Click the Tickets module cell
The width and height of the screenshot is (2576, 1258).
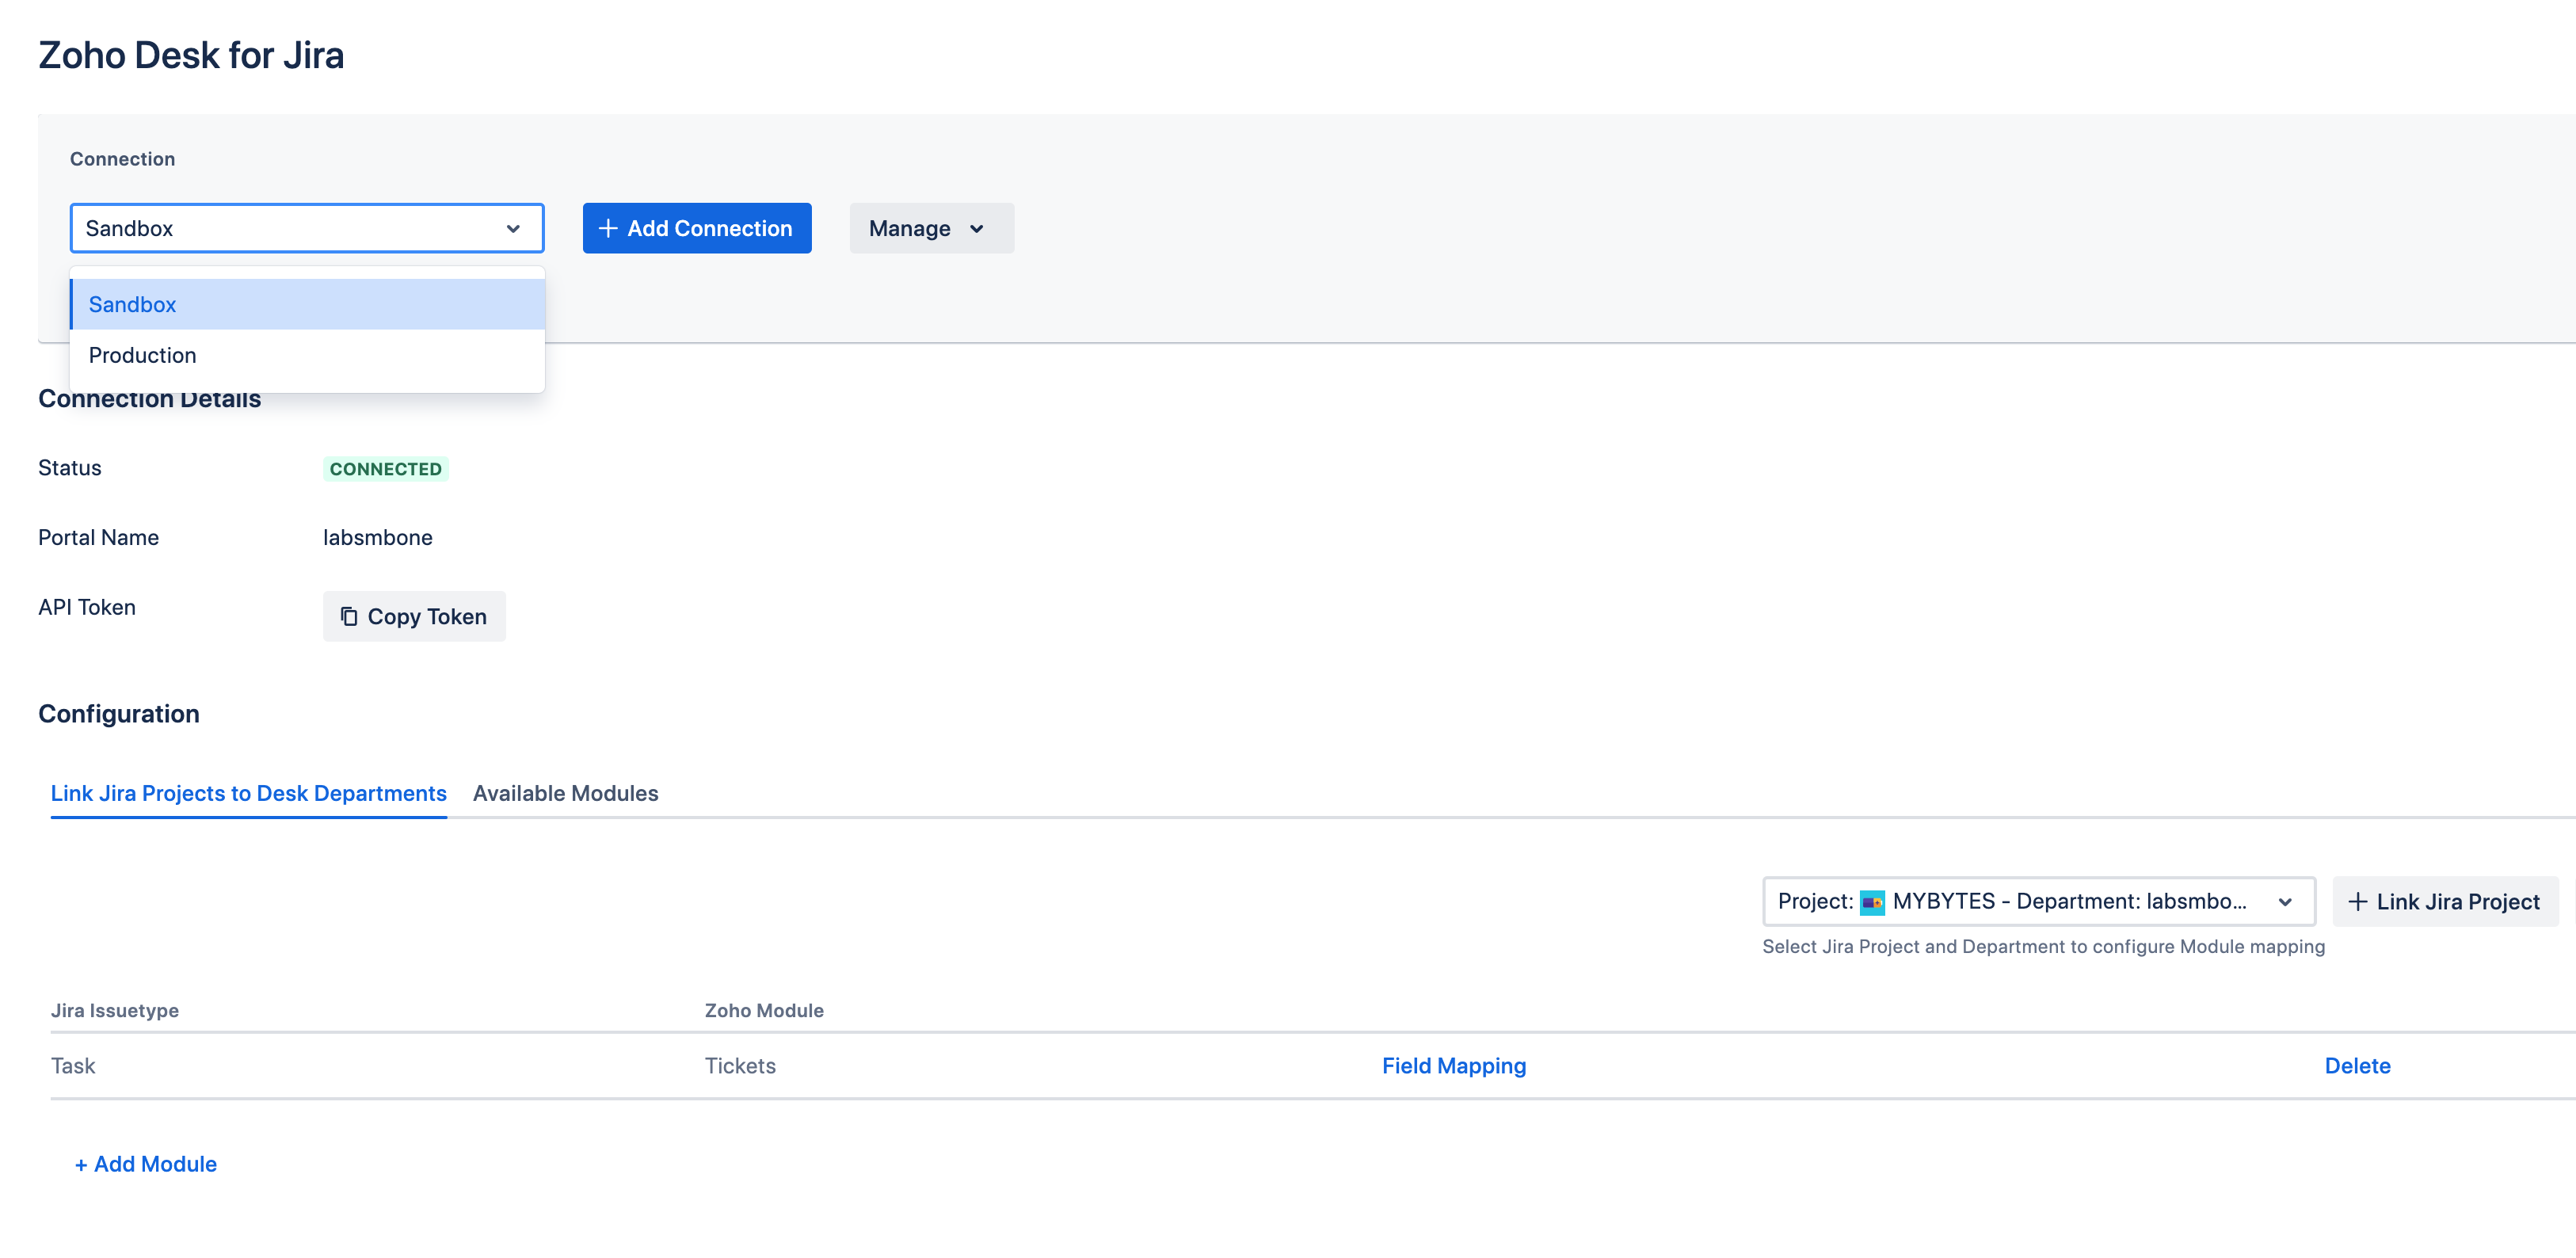(740, 1066)
